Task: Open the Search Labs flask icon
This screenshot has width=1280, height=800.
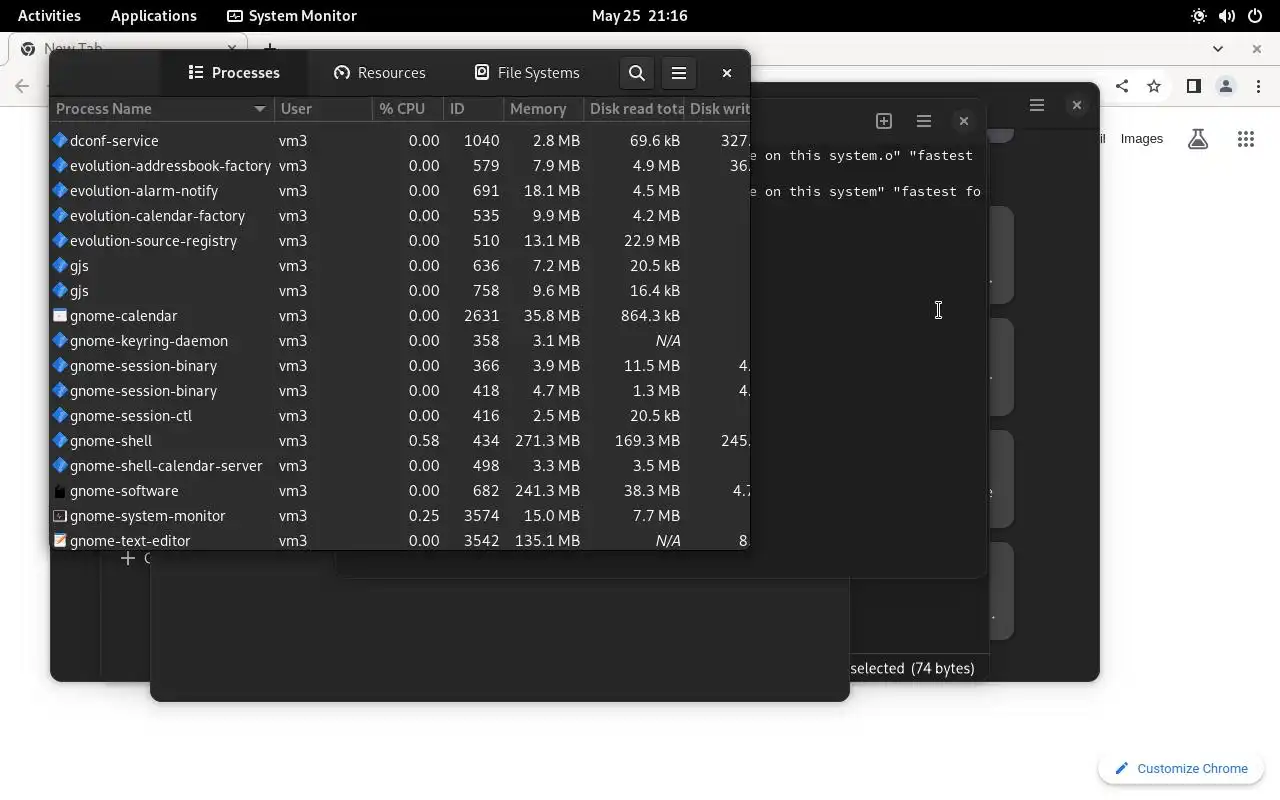Action: (x=1198, y=139)
